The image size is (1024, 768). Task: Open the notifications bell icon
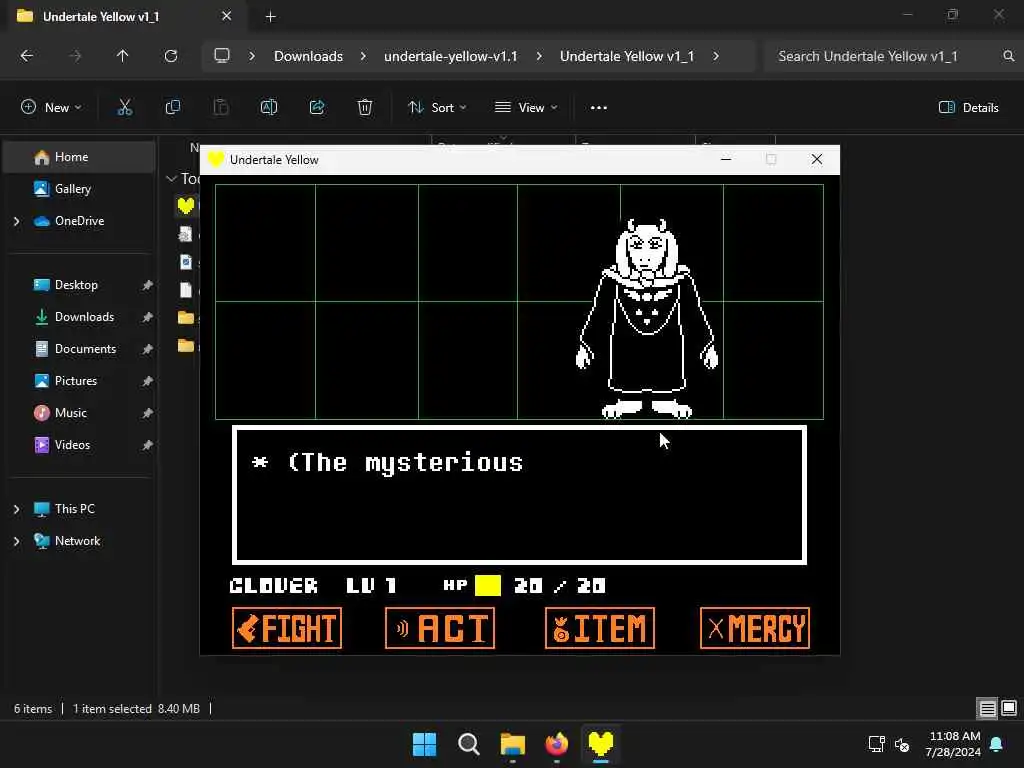point(997,744)
